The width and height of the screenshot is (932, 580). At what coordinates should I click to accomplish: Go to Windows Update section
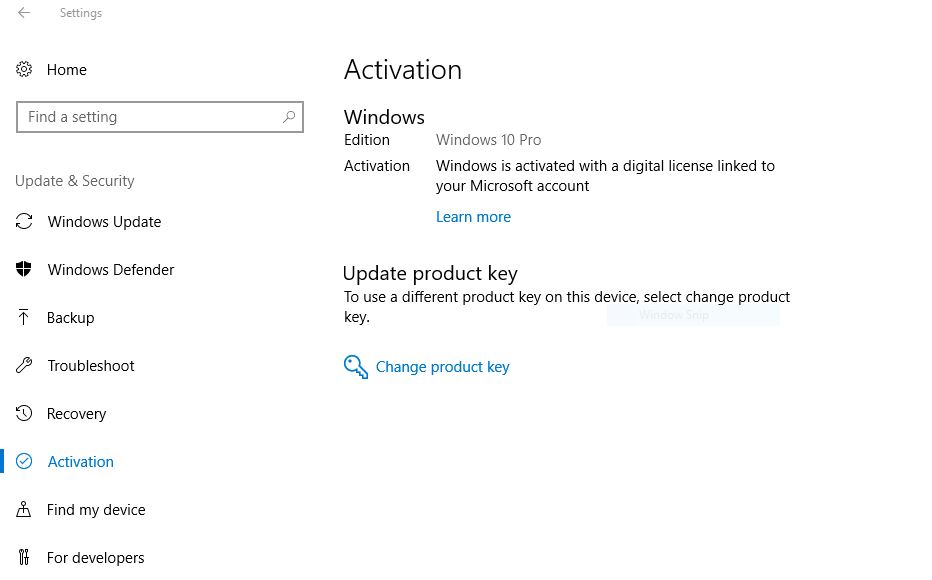[104, 222]
